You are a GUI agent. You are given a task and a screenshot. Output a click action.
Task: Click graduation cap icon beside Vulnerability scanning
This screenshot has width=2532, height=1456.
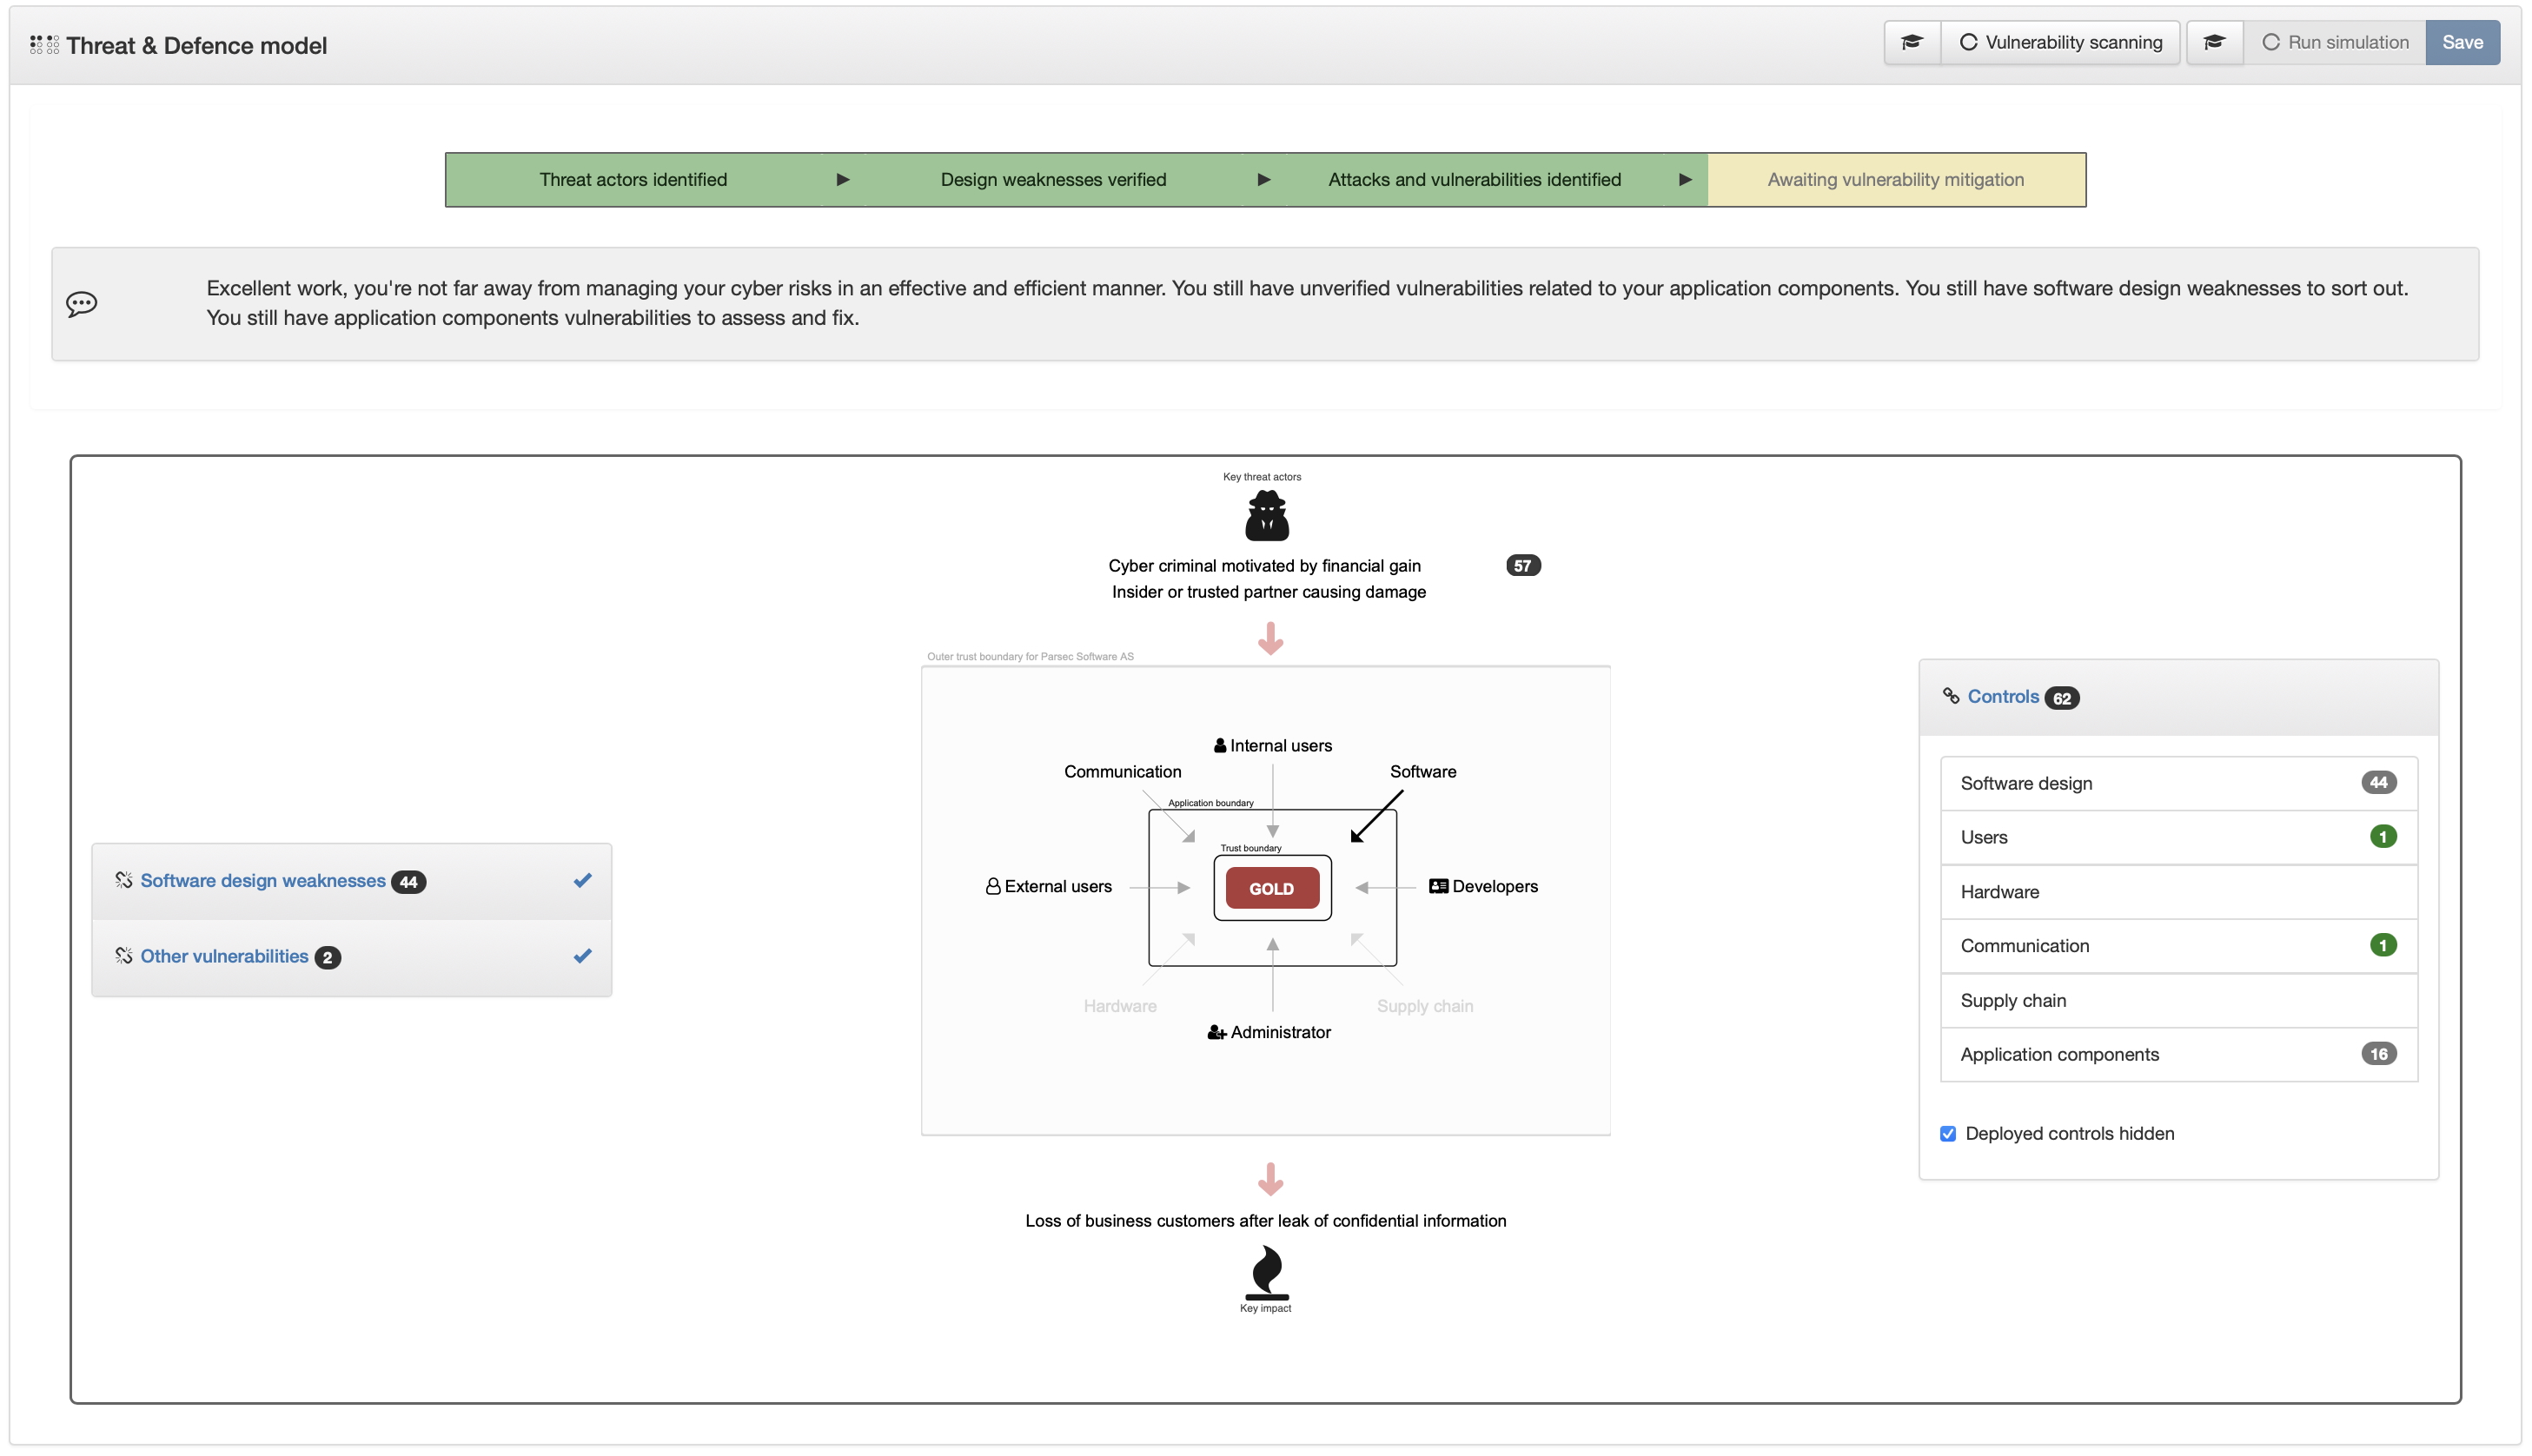click(x=1911, y=42)
